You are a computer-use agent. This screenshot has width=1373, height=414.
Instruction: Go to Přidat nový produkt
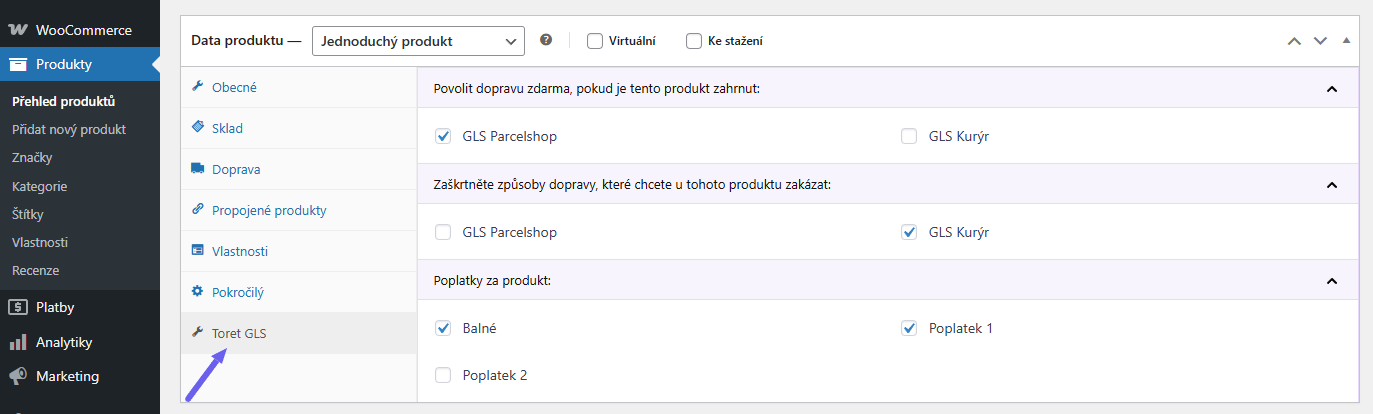pyautogui.click(x=69, y=130)
